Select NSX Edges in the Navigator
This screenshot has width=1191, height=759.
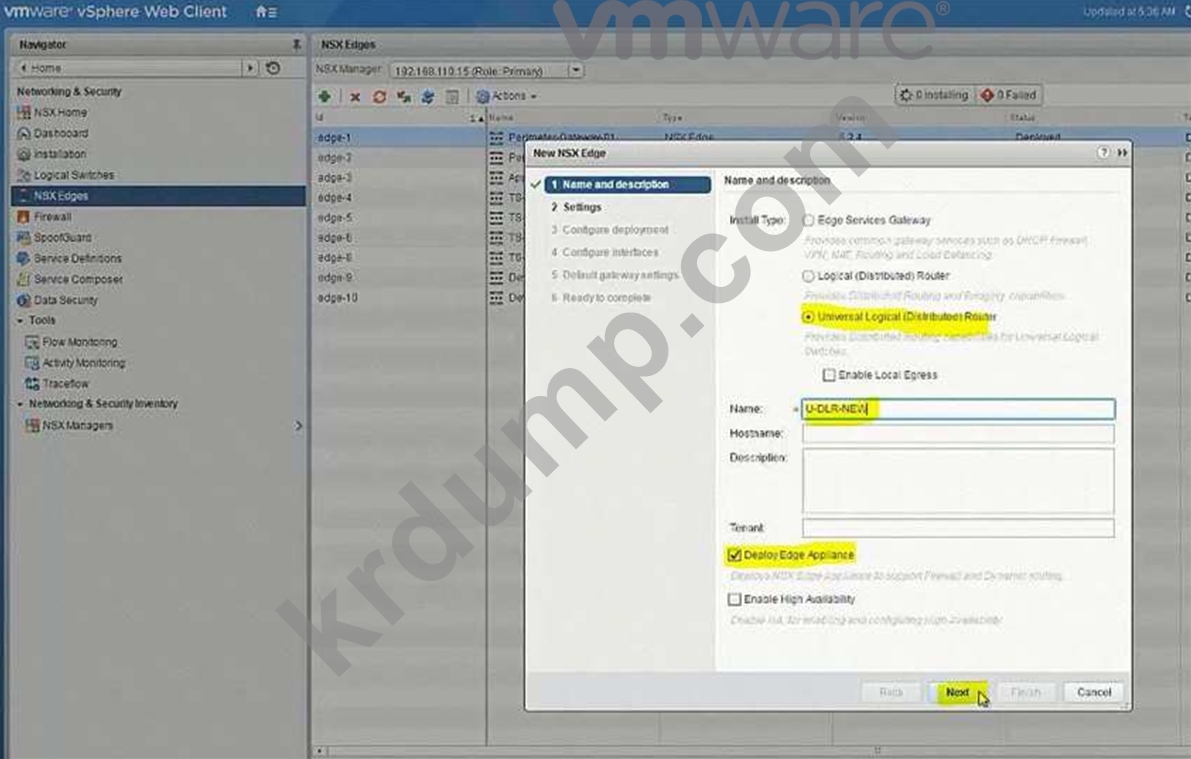[x=158, y=196]
